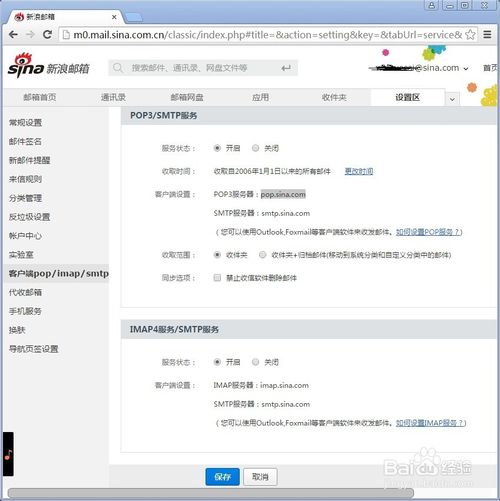Image resolution: width=500 pixels, height=501 pixels.
Task: Expand the account dropdown beside sina.com
Action: 466,69
